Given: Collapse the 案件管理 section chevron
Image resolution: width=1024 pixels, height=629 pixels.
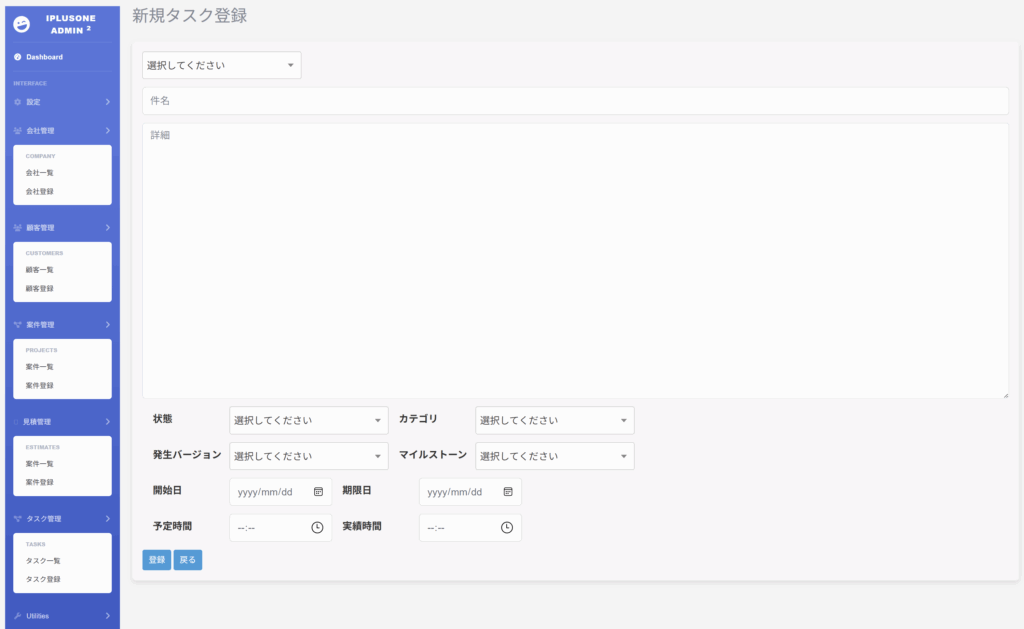Looking at the screenshot, I should (108, 325).
